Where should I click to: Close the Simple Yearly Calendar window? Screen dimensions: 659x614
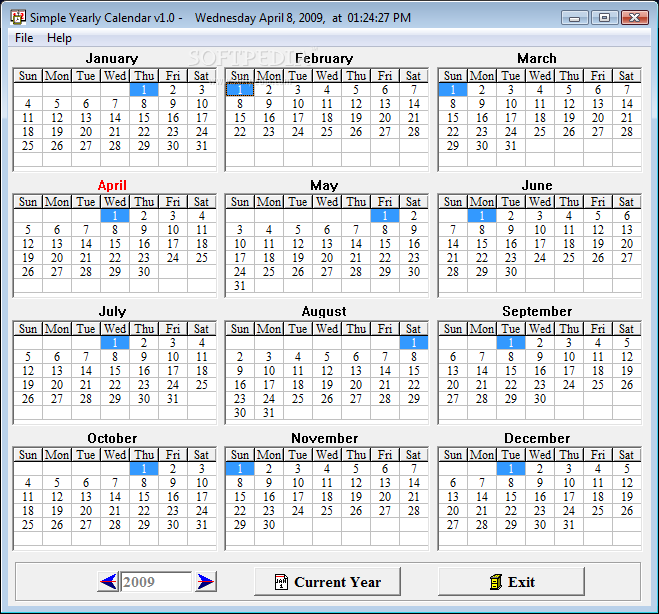(x=635, y=18)
